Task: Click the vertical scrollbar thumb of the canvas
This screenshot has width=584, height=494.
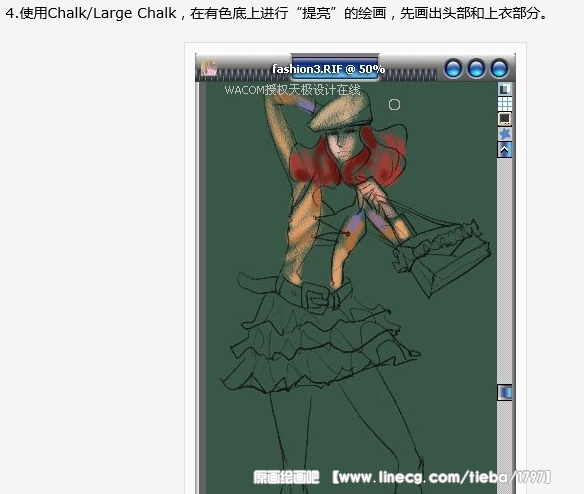Action: (x=505, y=393)
